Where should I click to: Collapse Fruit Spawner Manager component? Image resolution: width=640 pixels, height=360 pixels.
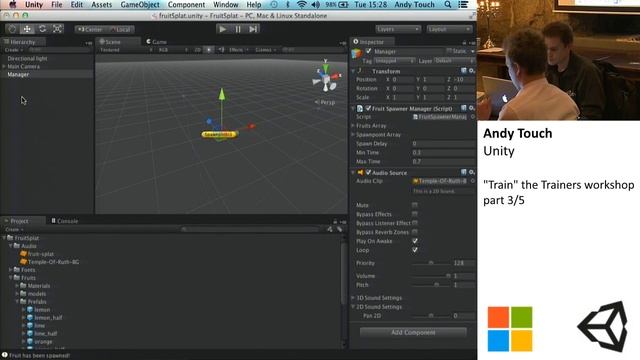point(353,108)
